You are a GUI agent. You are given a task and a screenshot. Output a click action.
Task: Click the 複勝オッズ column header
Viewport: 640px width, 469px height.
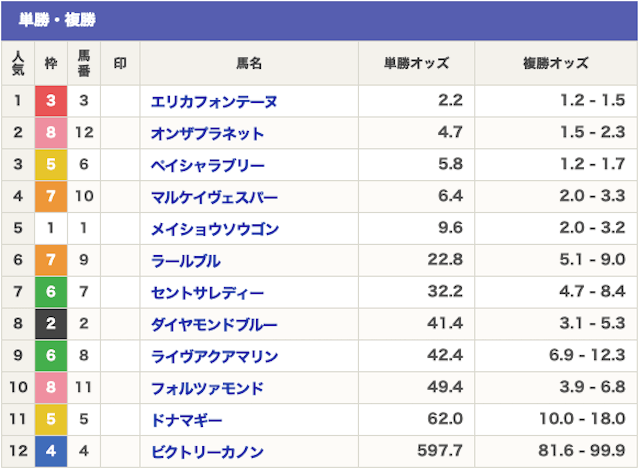556,63
